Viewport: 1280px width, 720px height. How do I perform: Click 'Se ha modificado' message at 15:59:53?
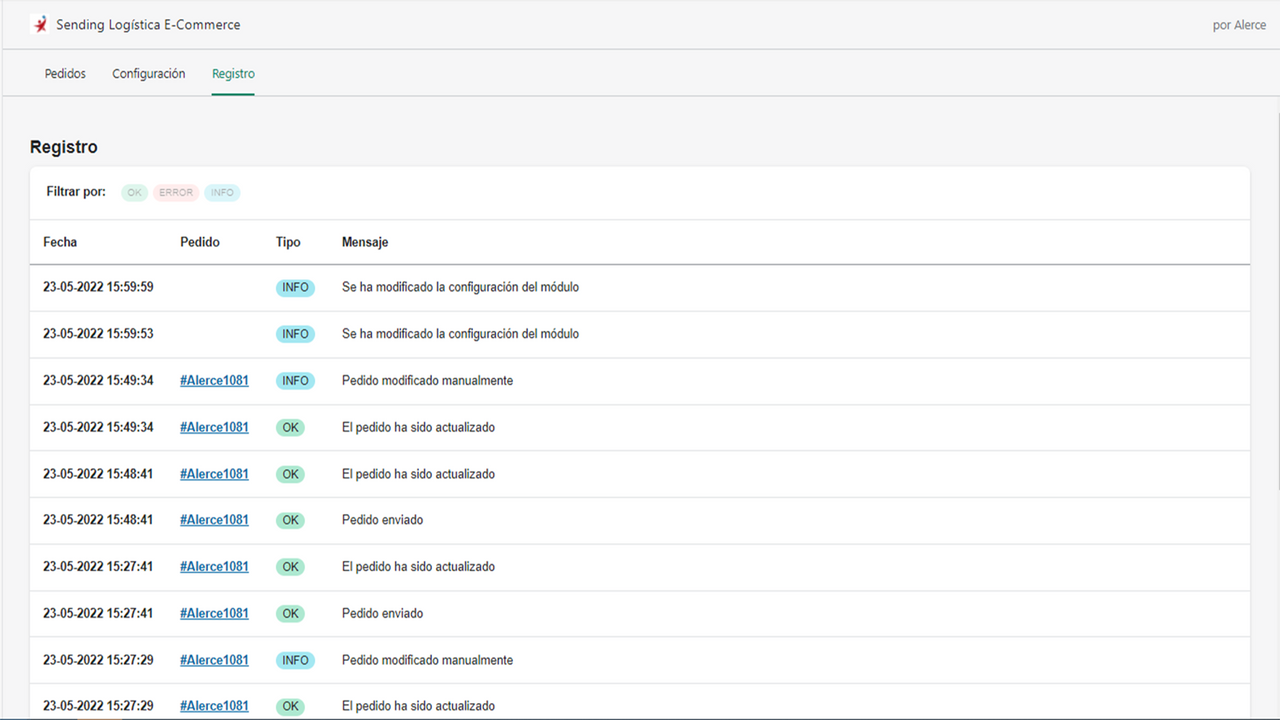pyautogui.click(x=460, y=334)
